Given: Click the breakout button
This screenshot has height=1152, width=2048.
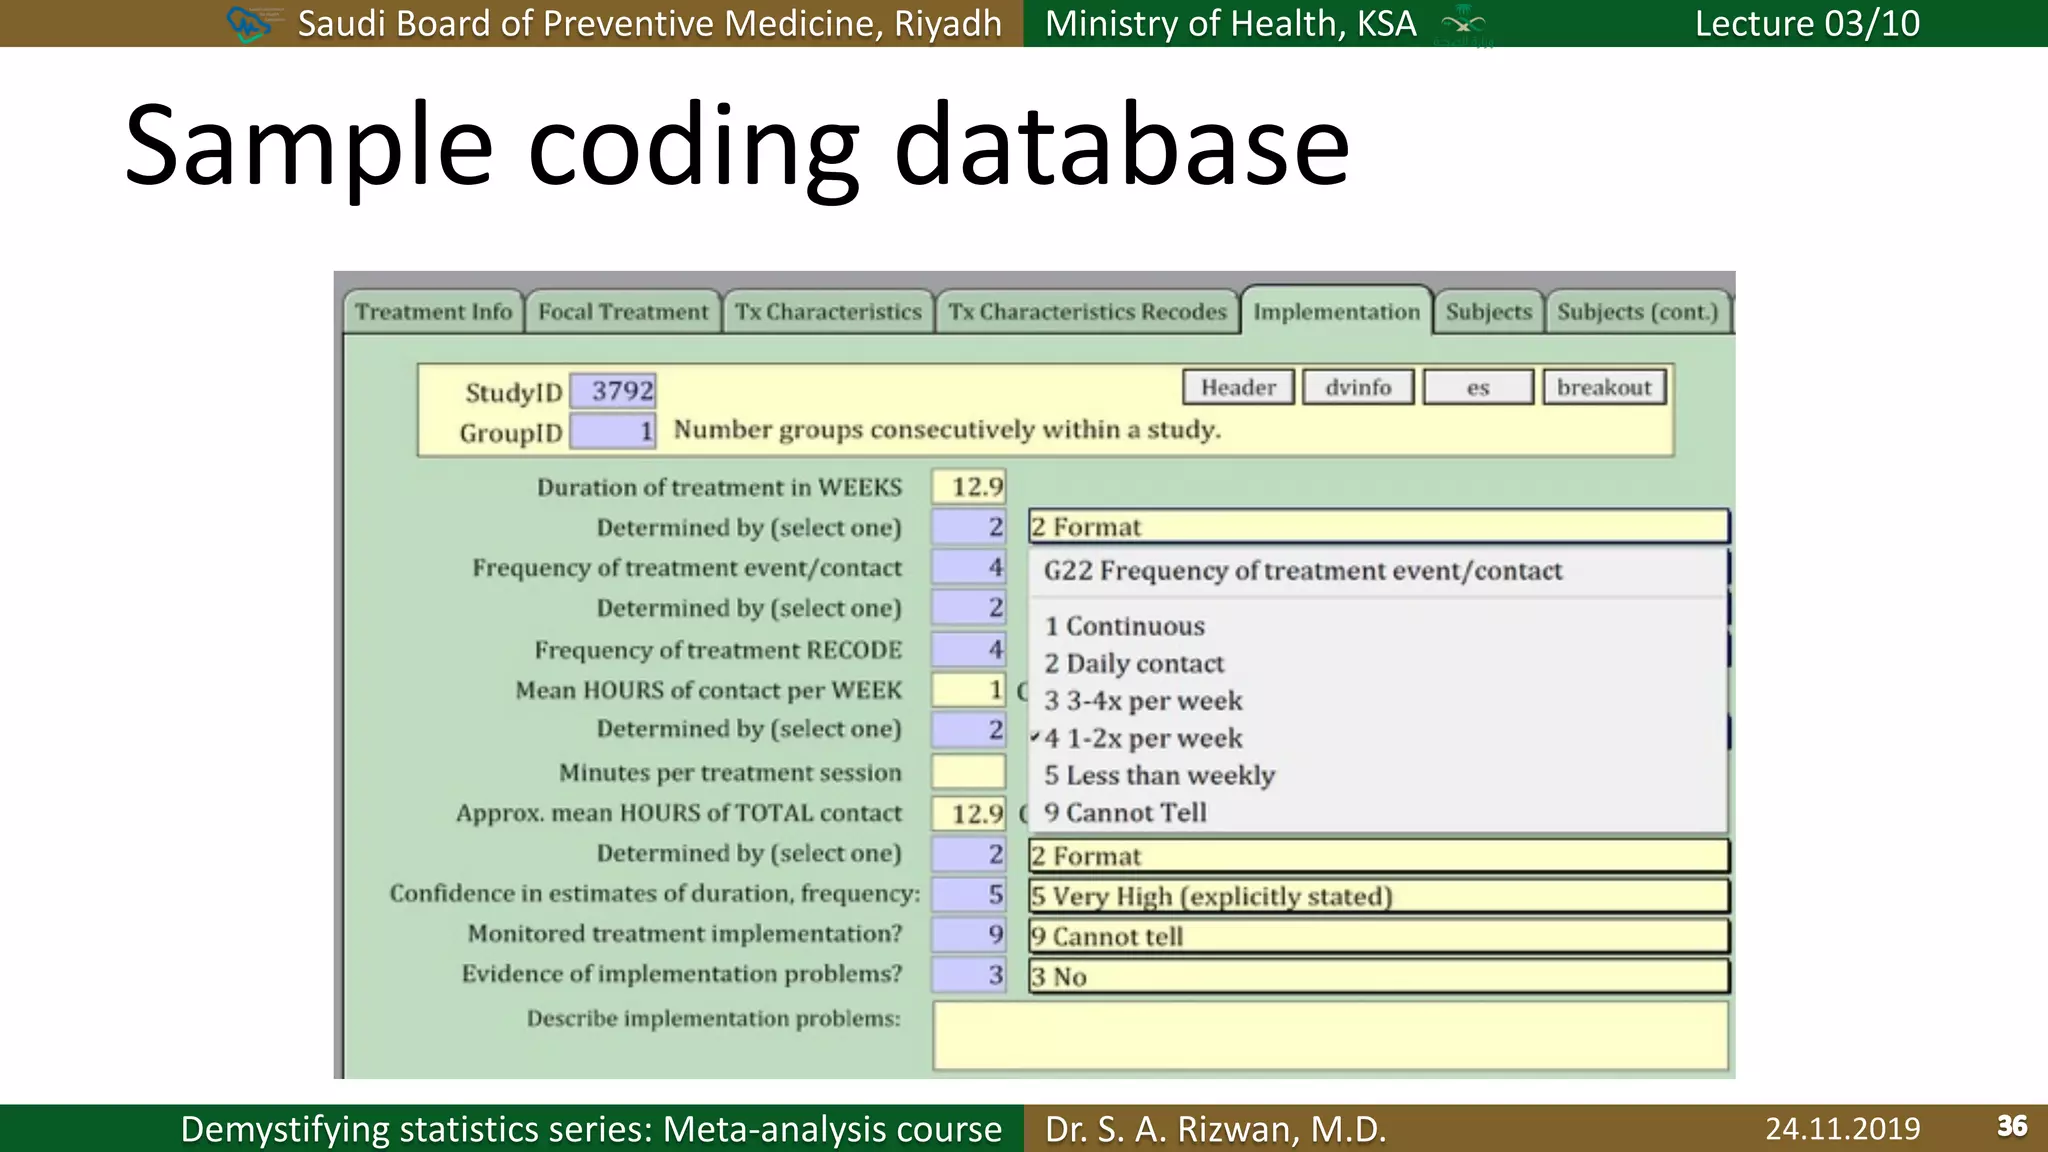Looking at the screenshot, I should 1604,387.
